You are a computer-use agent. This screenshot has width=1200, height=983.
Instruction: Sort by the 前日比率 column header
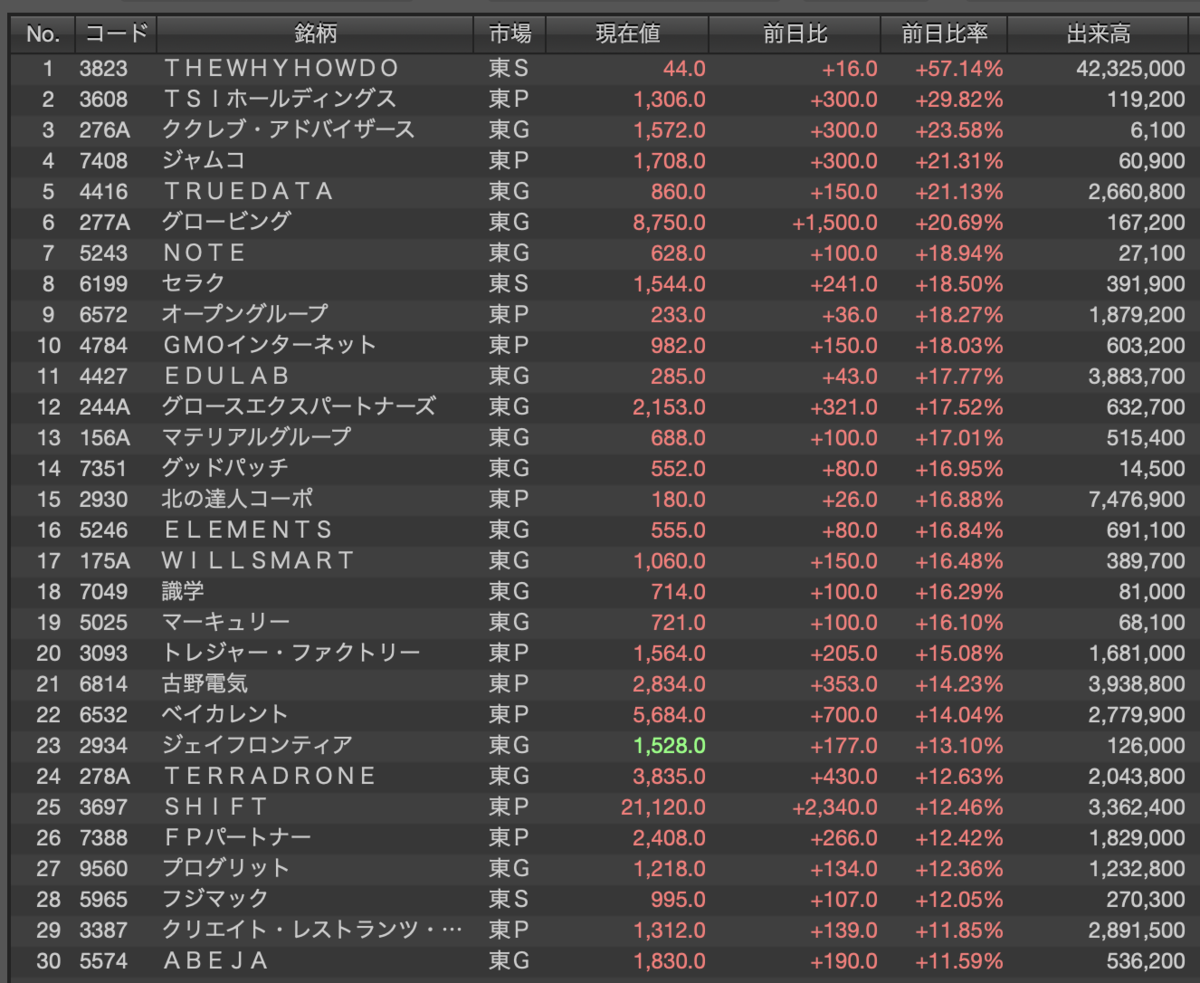click(944, 34)
